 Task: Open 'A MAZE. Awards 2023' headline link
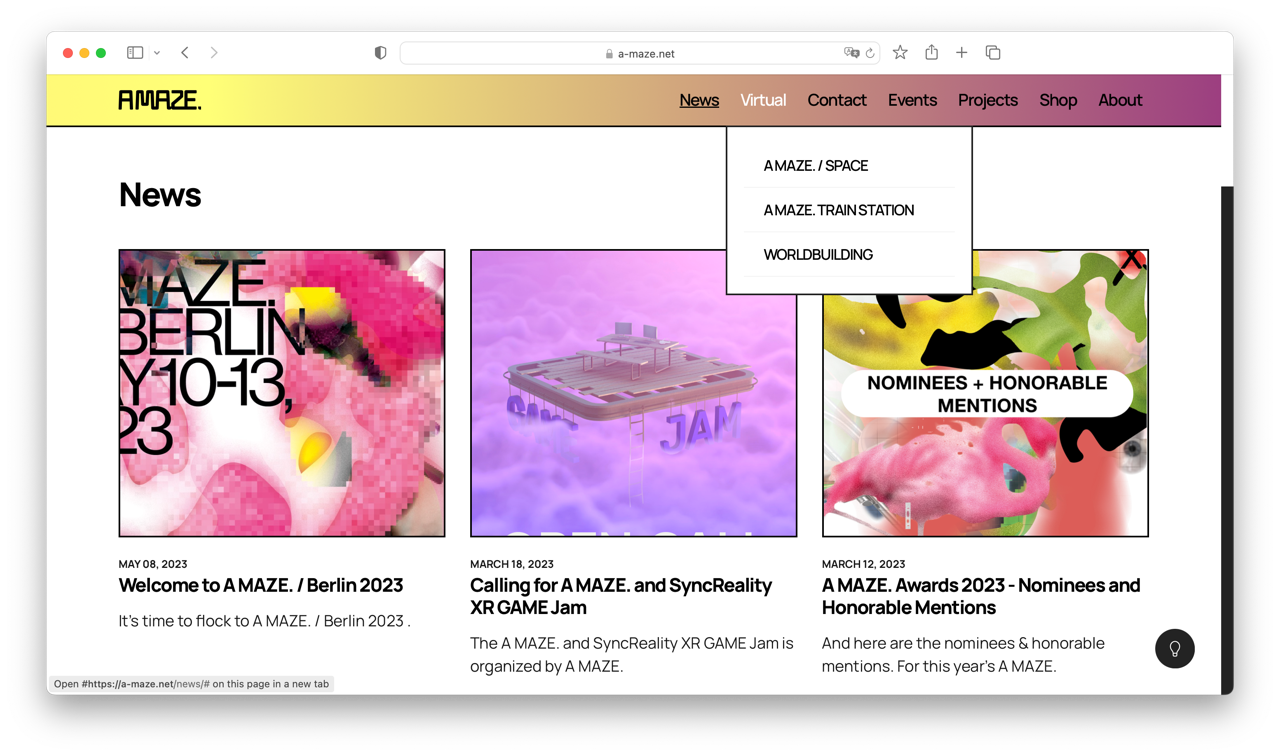point(981,596)
